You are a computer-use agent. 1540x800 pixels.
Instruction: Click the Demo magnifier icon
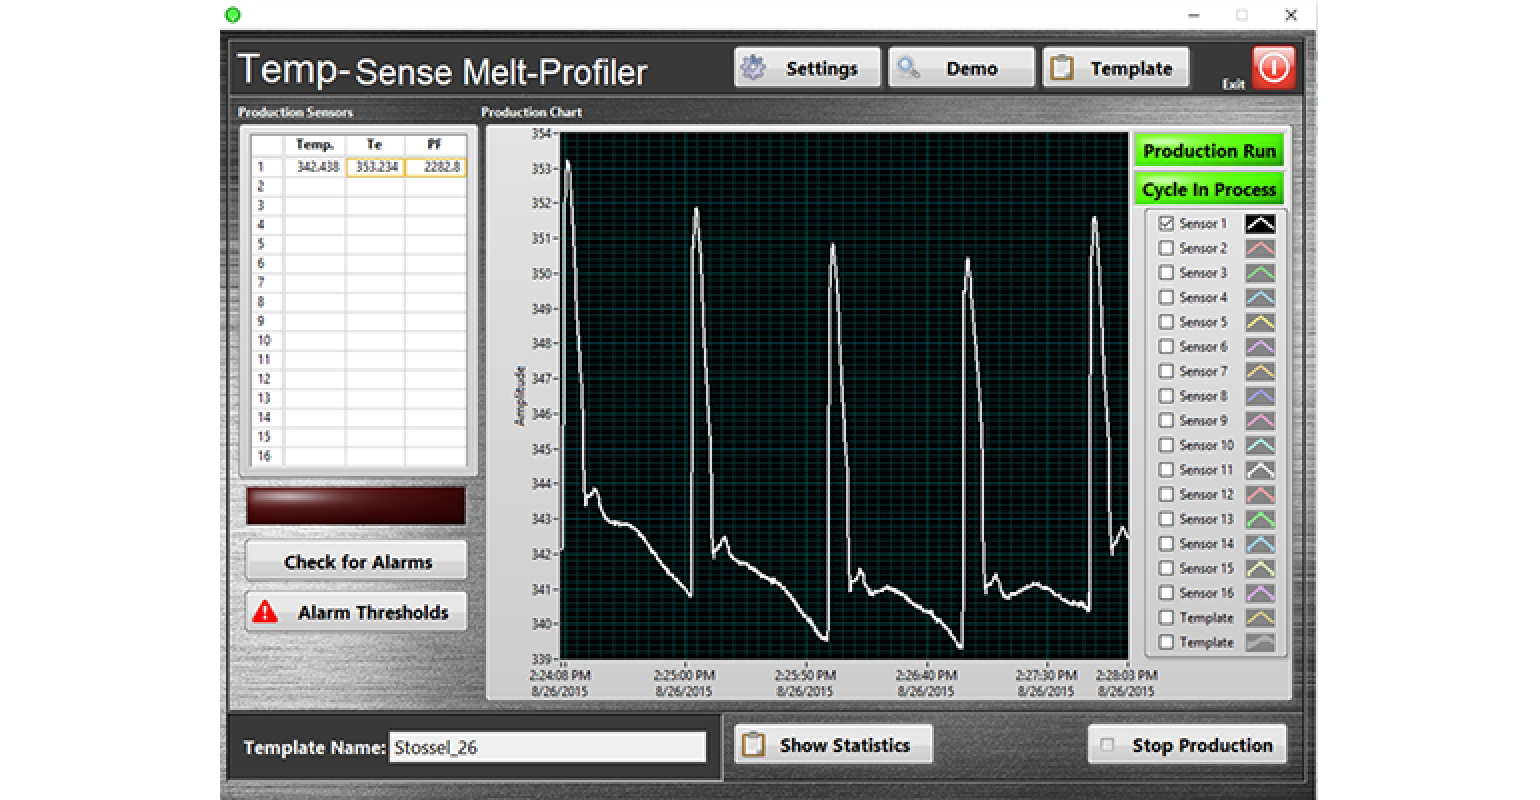click(908, 68)
